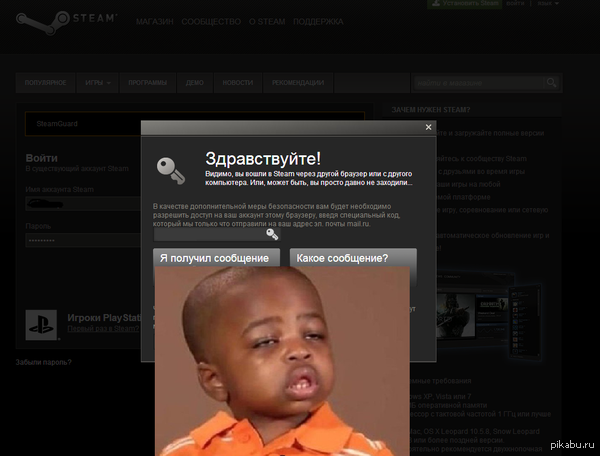Click the войти link at top
The image size is (600, 456).
tap(515, 3)
